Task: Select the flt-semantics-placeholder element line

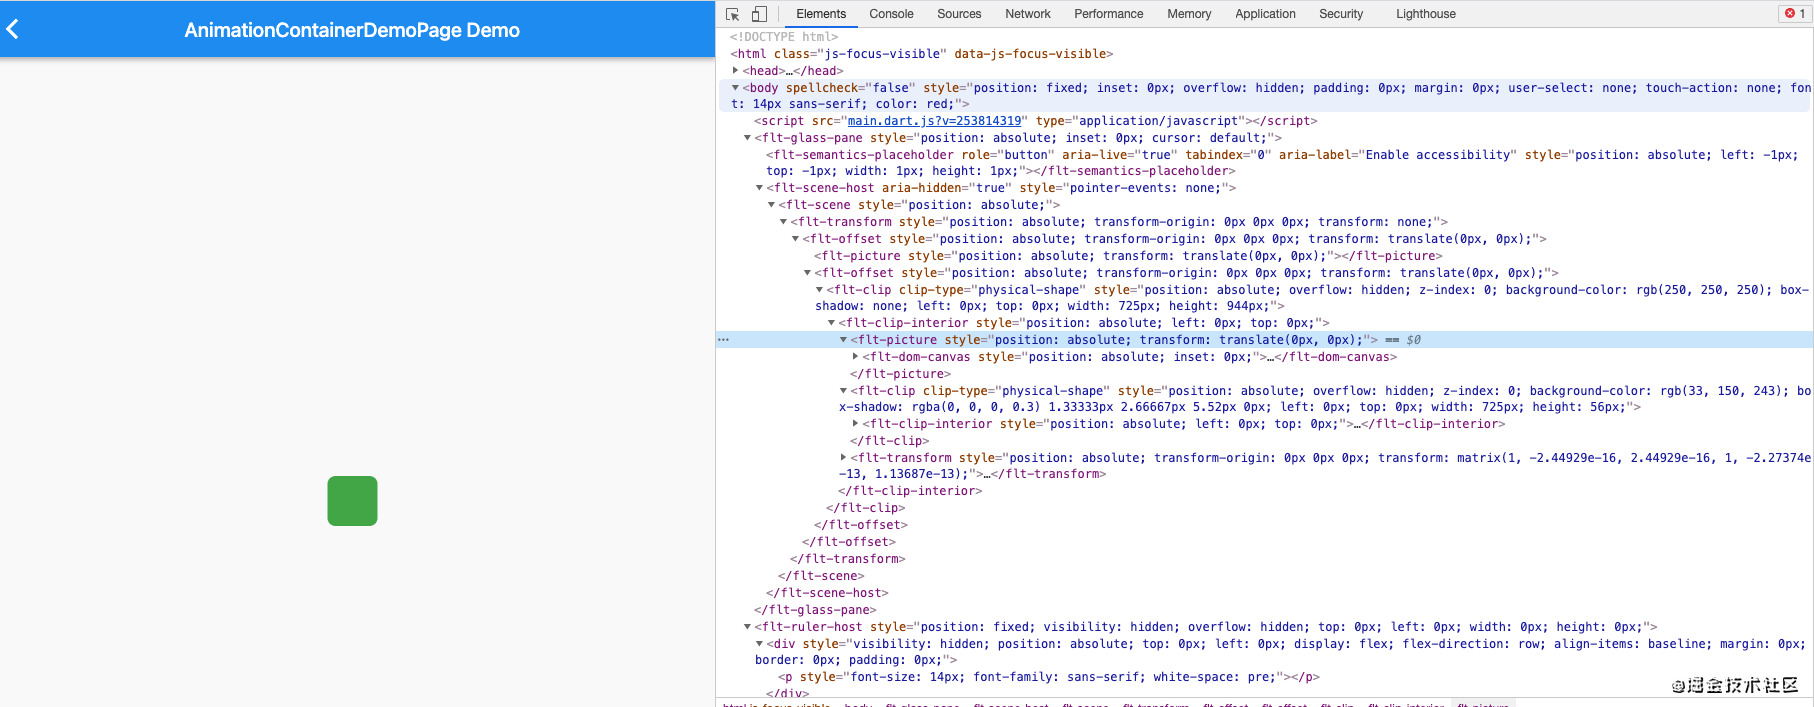Action: click(x=1282, y=163)
